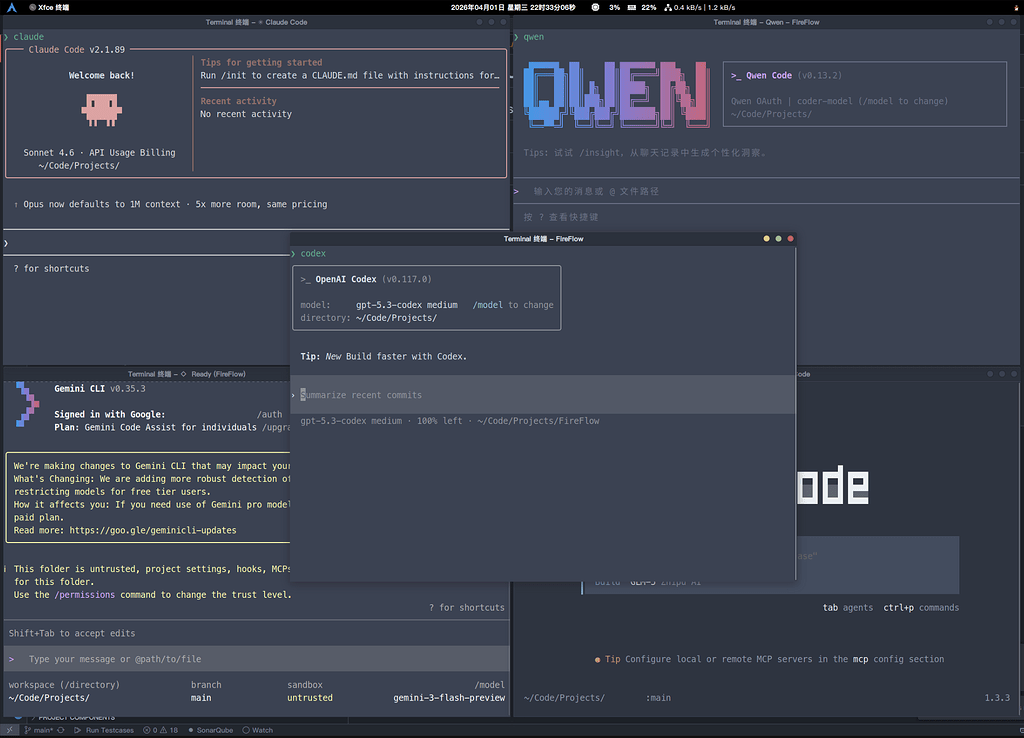The image size is (1024, 738).
Task: Click the 'Qwen Code' header in the Qwen info box
Action: 769,75
